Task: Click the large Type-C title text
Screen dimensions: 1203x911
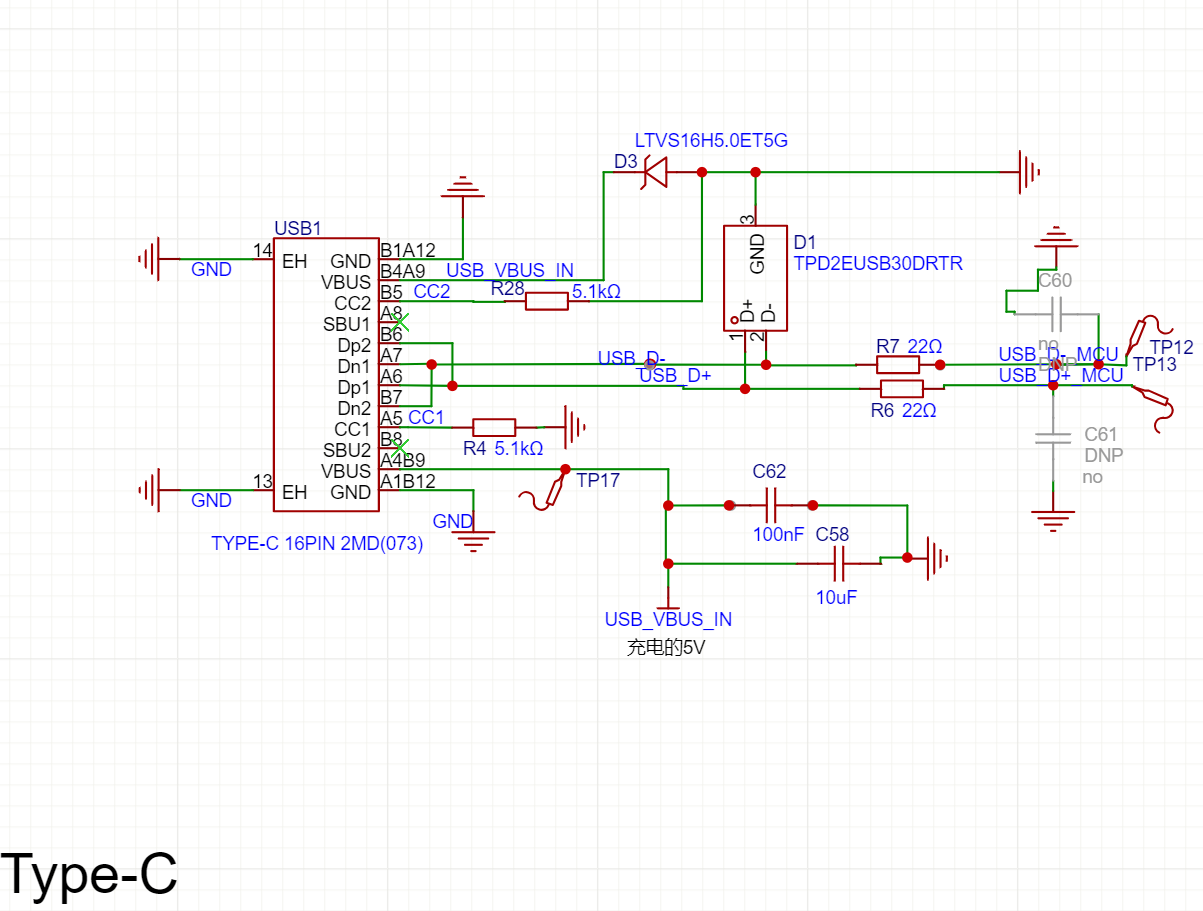Action: coord(89,873)
